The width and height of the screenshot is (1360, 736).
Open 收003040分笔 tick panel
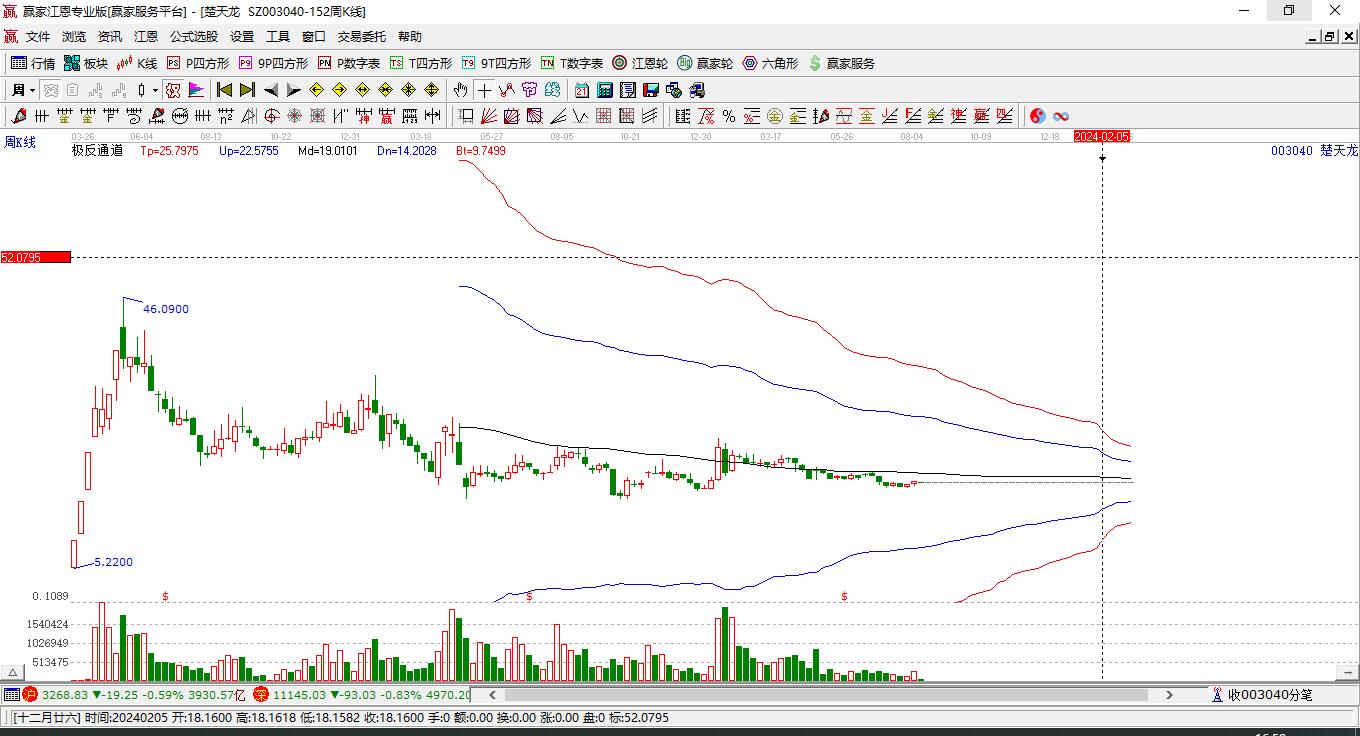[1262, 694]
